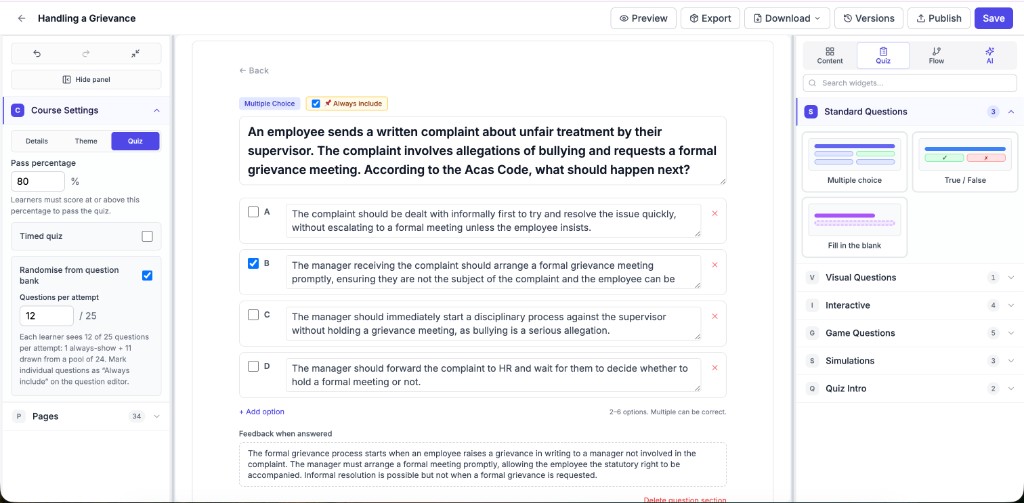Uncheck Randomise from question bank

[148, 276]
